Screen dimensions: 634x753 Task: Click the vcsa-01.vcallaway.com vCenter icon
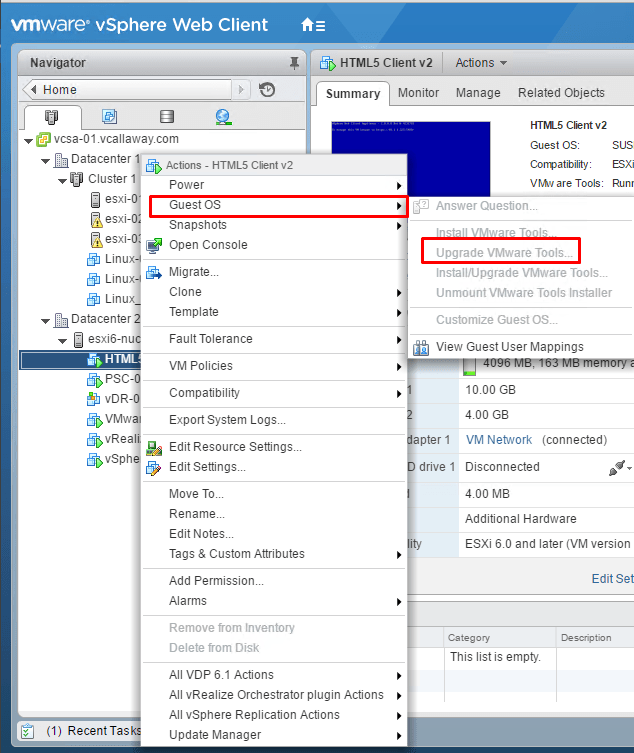(43, 139)
